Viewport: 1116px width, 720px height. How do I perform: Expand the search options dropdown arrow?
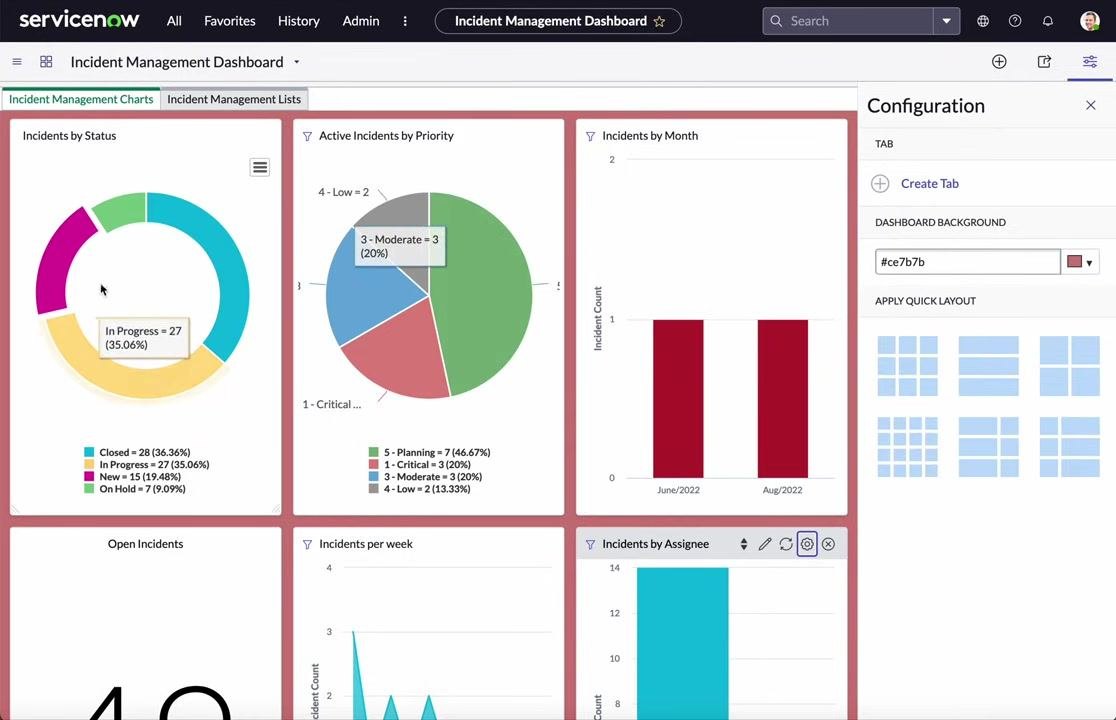point(947,21)
